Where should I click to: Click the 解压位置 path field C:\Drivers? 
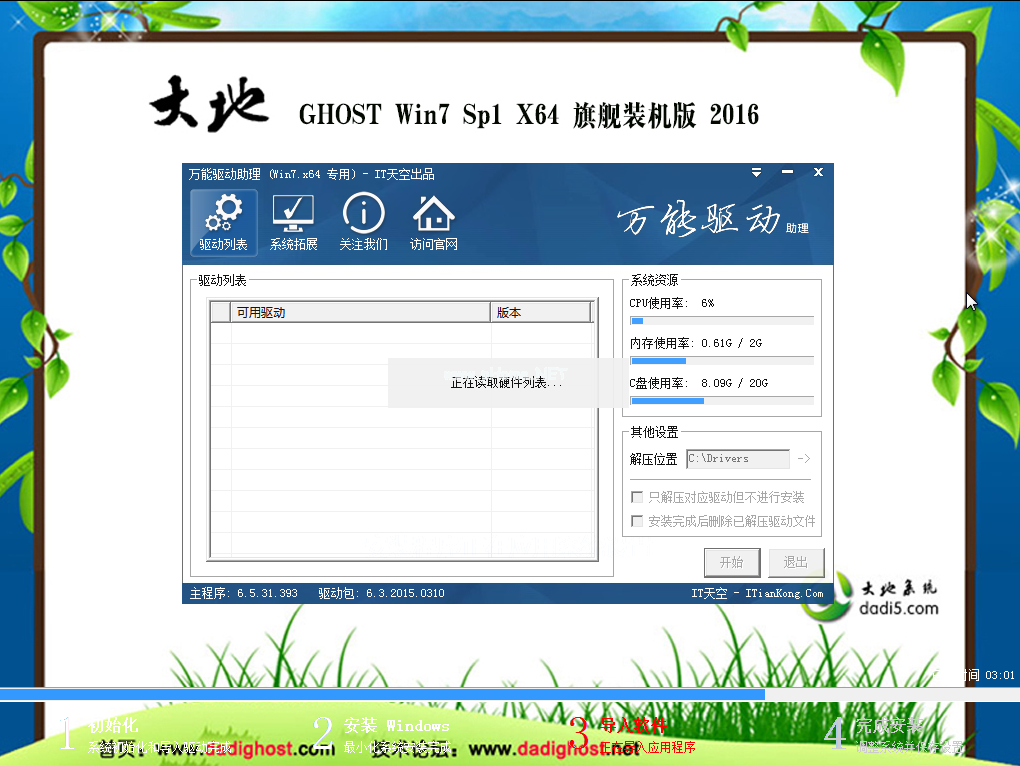click(x=738, y=459)
